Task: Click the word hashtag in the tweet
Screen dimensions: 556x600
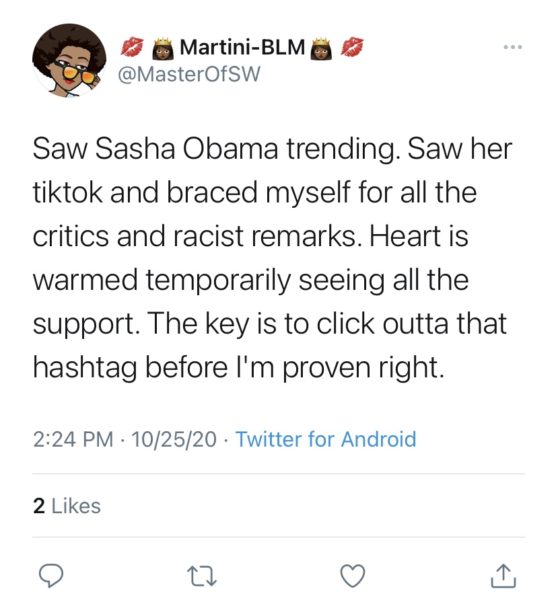Action: (85, 368)
